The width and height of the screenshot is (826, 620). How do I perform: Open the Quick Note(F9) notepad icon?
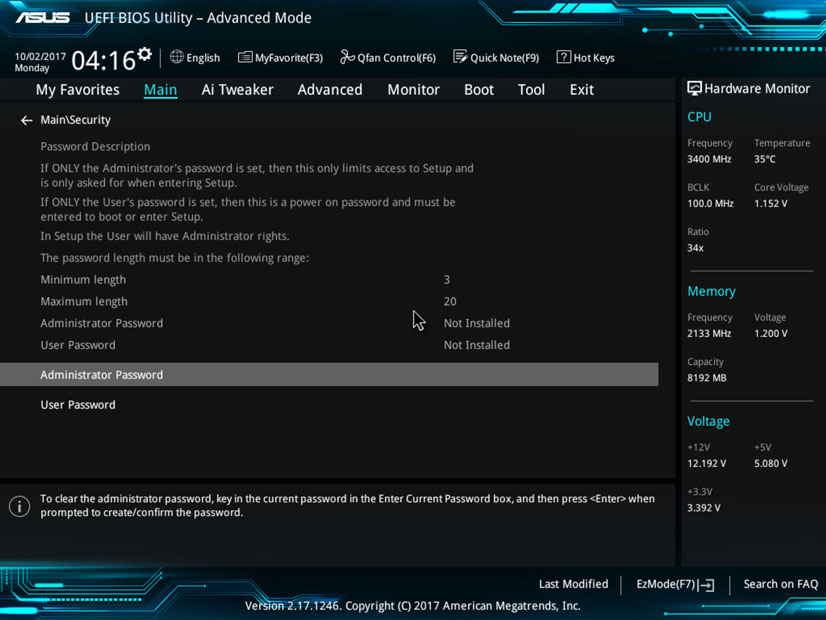(x=460, y=57)
